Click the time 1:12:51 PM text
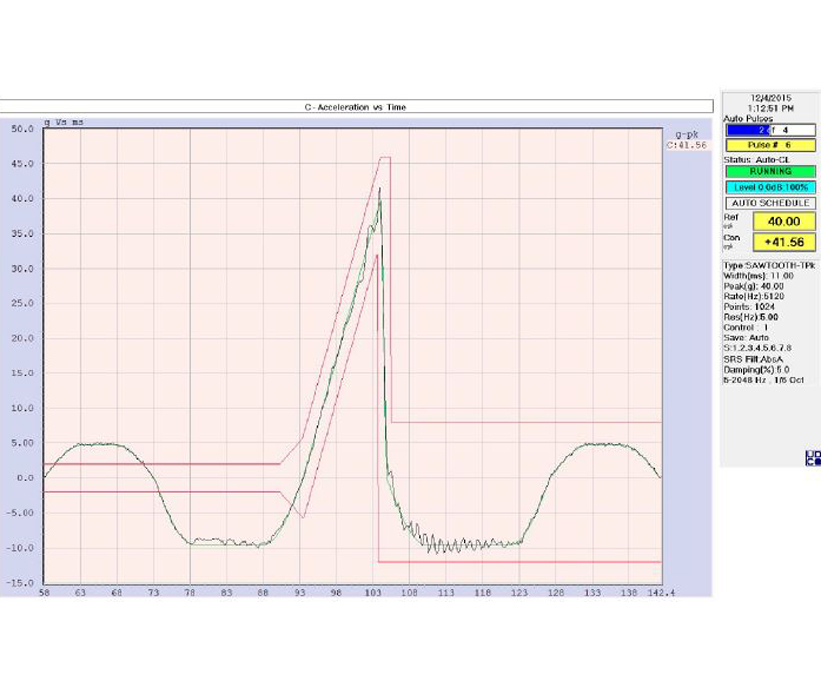The image size is (821, 687). pyautogui.click(x=771, y=108)
